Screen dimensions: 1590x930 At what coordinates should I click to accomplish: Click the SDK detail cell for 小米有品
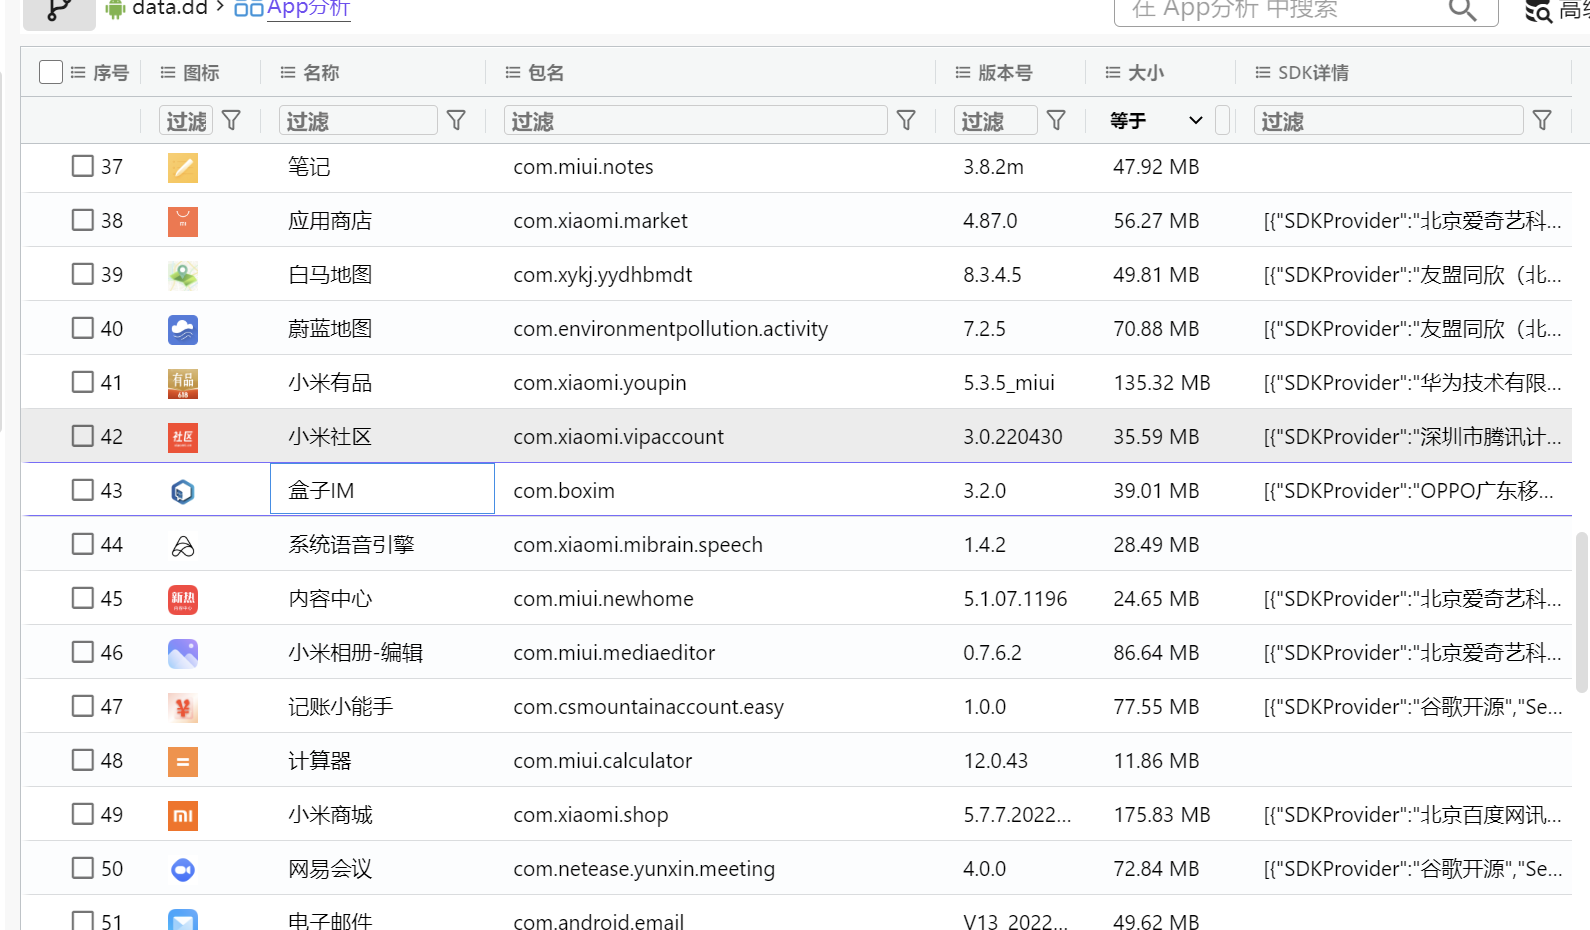1412,383
